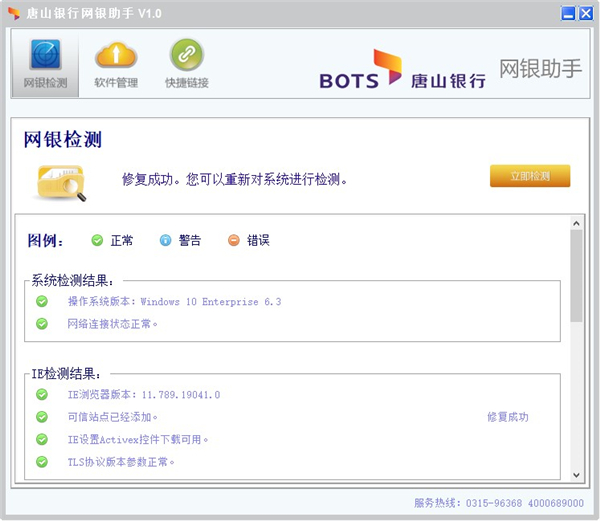The image size is (600, 521).
Task: Select the 操作系统版本 Windows 10 Enterprise text
Action: click(174, 301)
